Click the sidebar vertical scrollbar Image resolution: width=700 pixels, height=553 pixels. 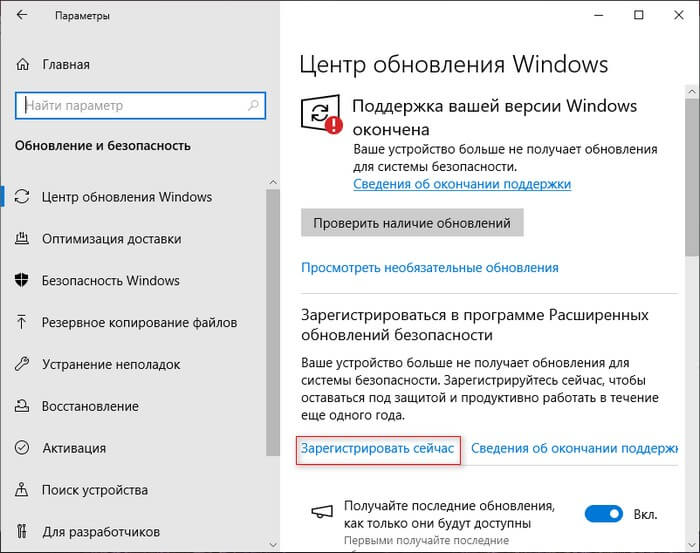[x=272, y=320]
